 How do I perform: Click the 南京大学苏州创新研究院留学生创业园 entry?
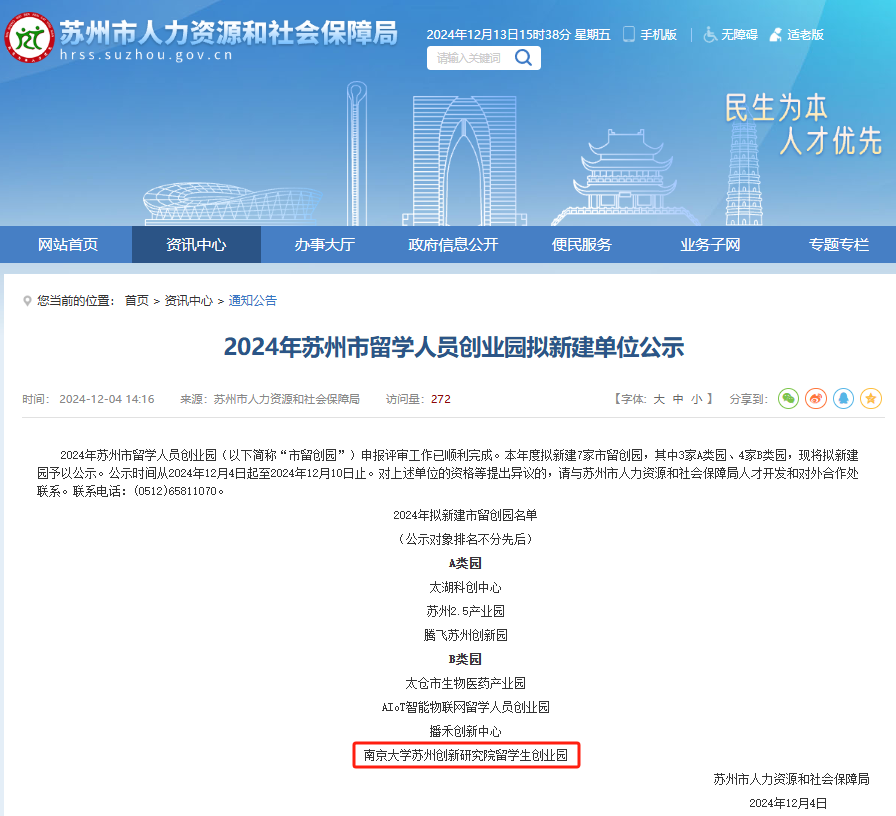466,755
